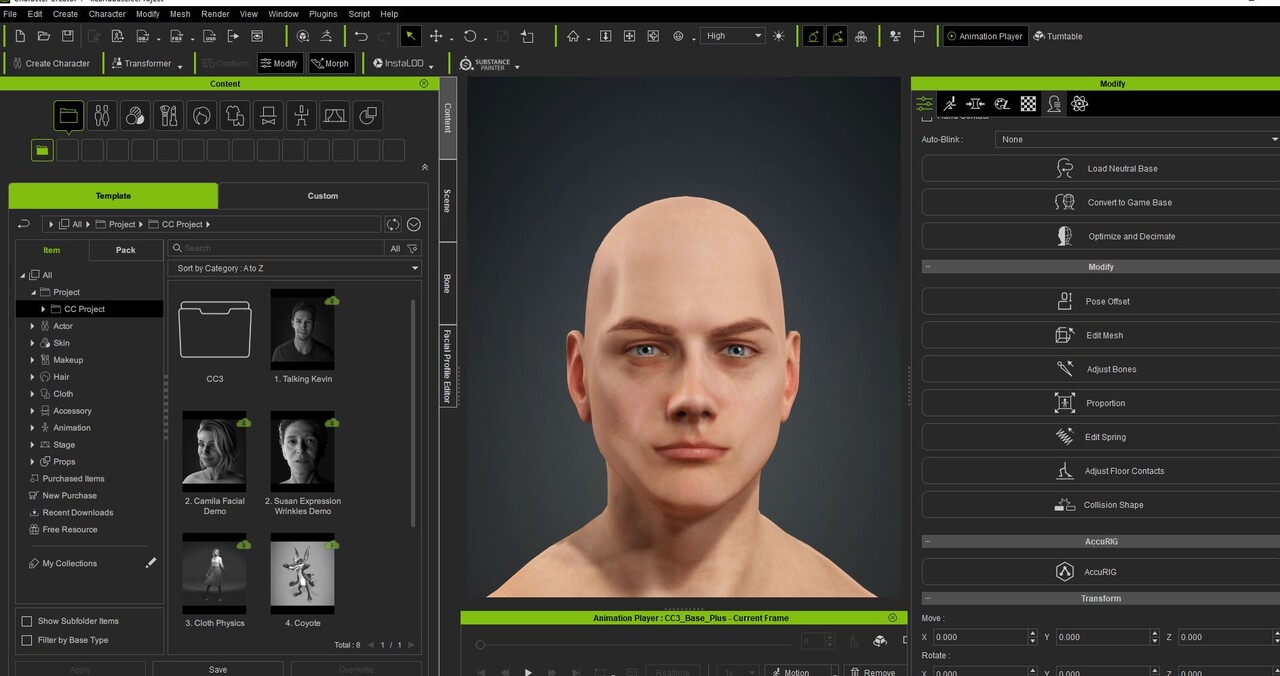
Task: Click the content Search field
Action: 275,248
